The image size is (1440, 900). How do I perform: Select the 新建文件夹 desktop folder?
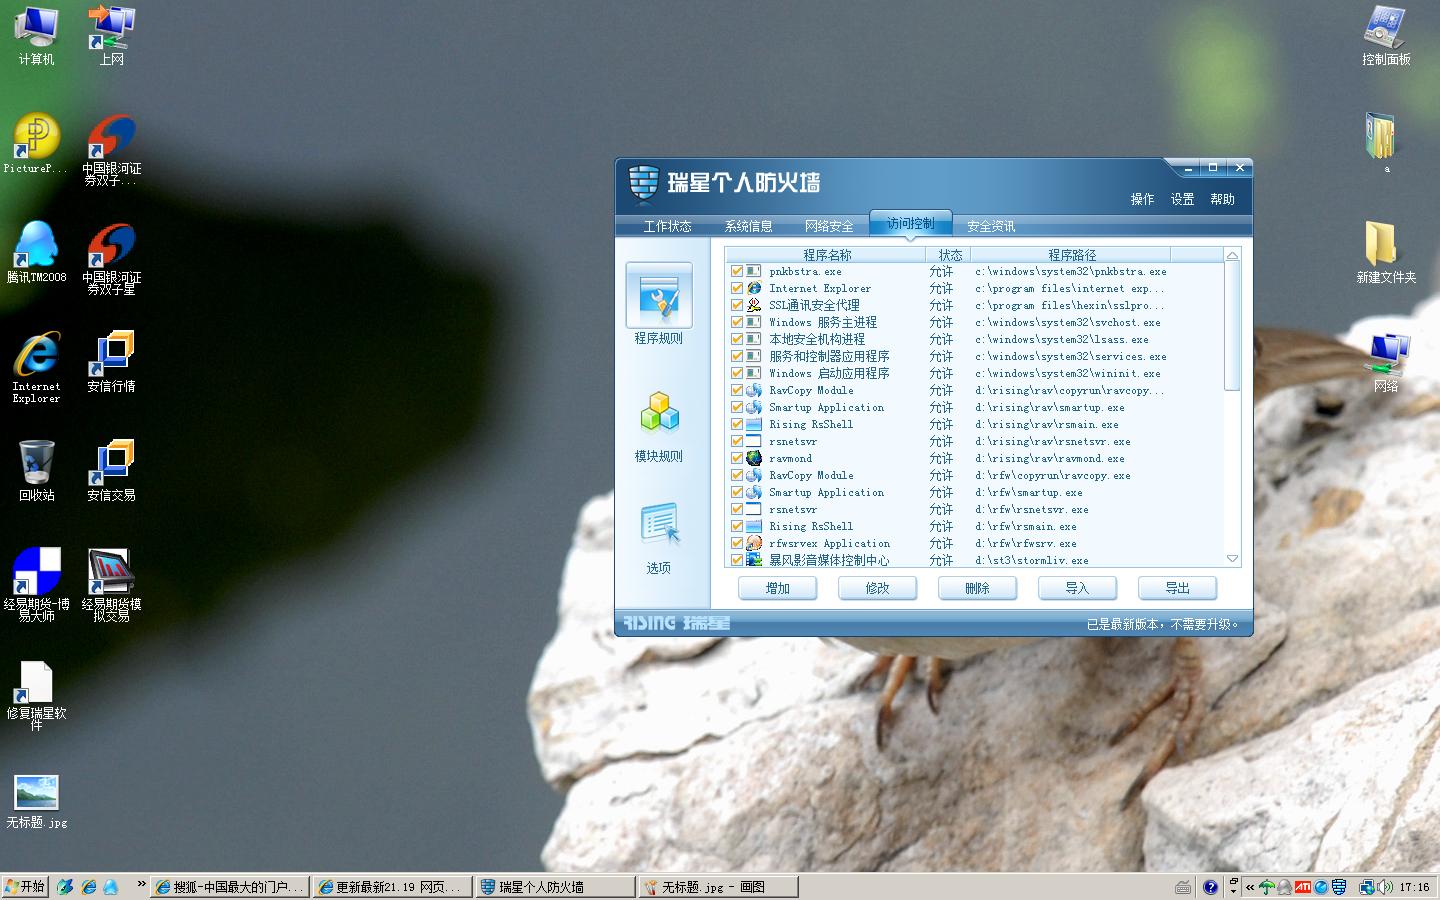(1386, 252)
